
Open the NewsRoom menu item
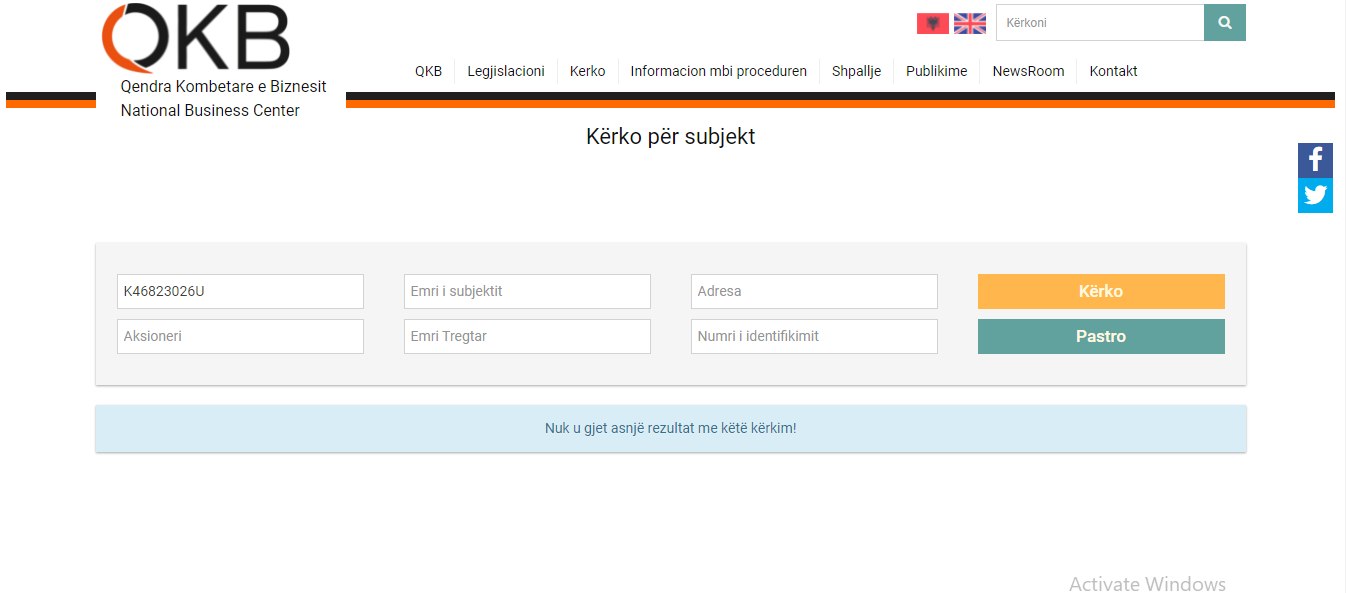coord(1028,71)
